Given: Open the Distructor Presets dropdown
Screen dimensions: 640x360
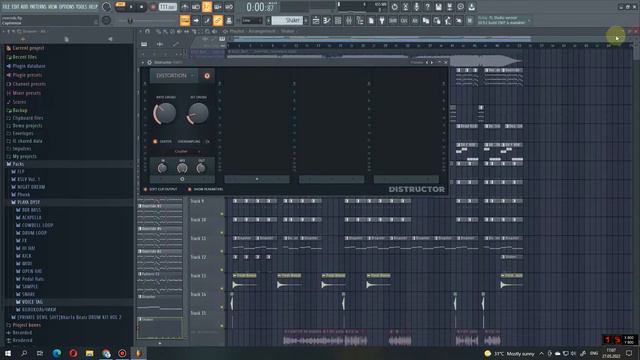Looking at the screenshot, I should point(416,62).
